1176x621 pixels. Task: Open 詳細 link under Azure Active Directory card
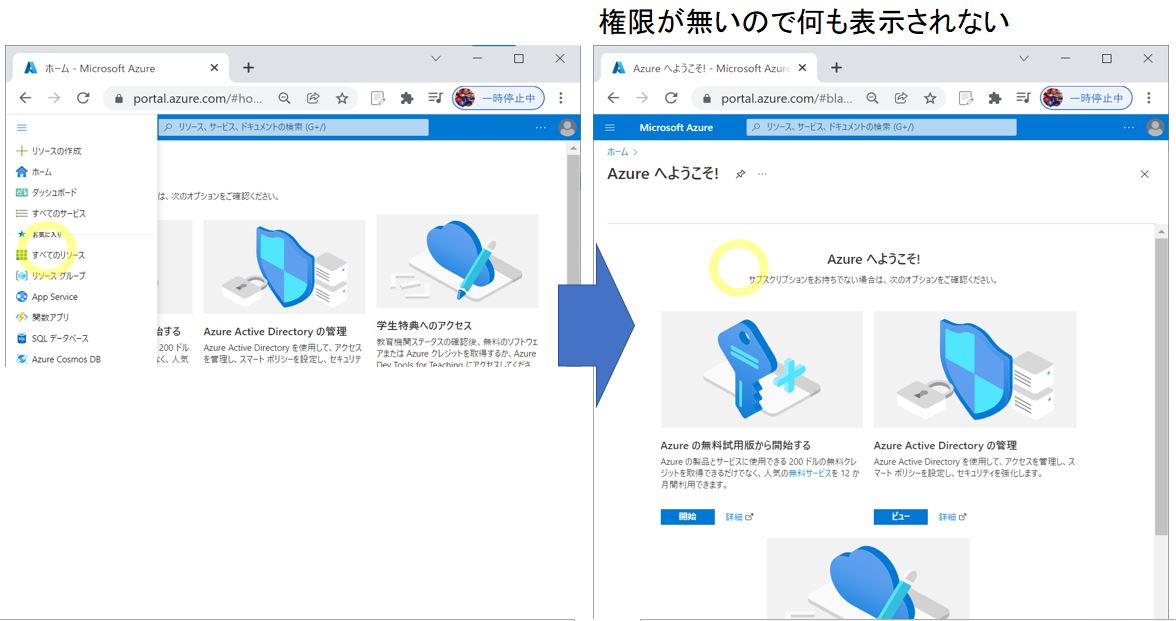tap(952, 517)
